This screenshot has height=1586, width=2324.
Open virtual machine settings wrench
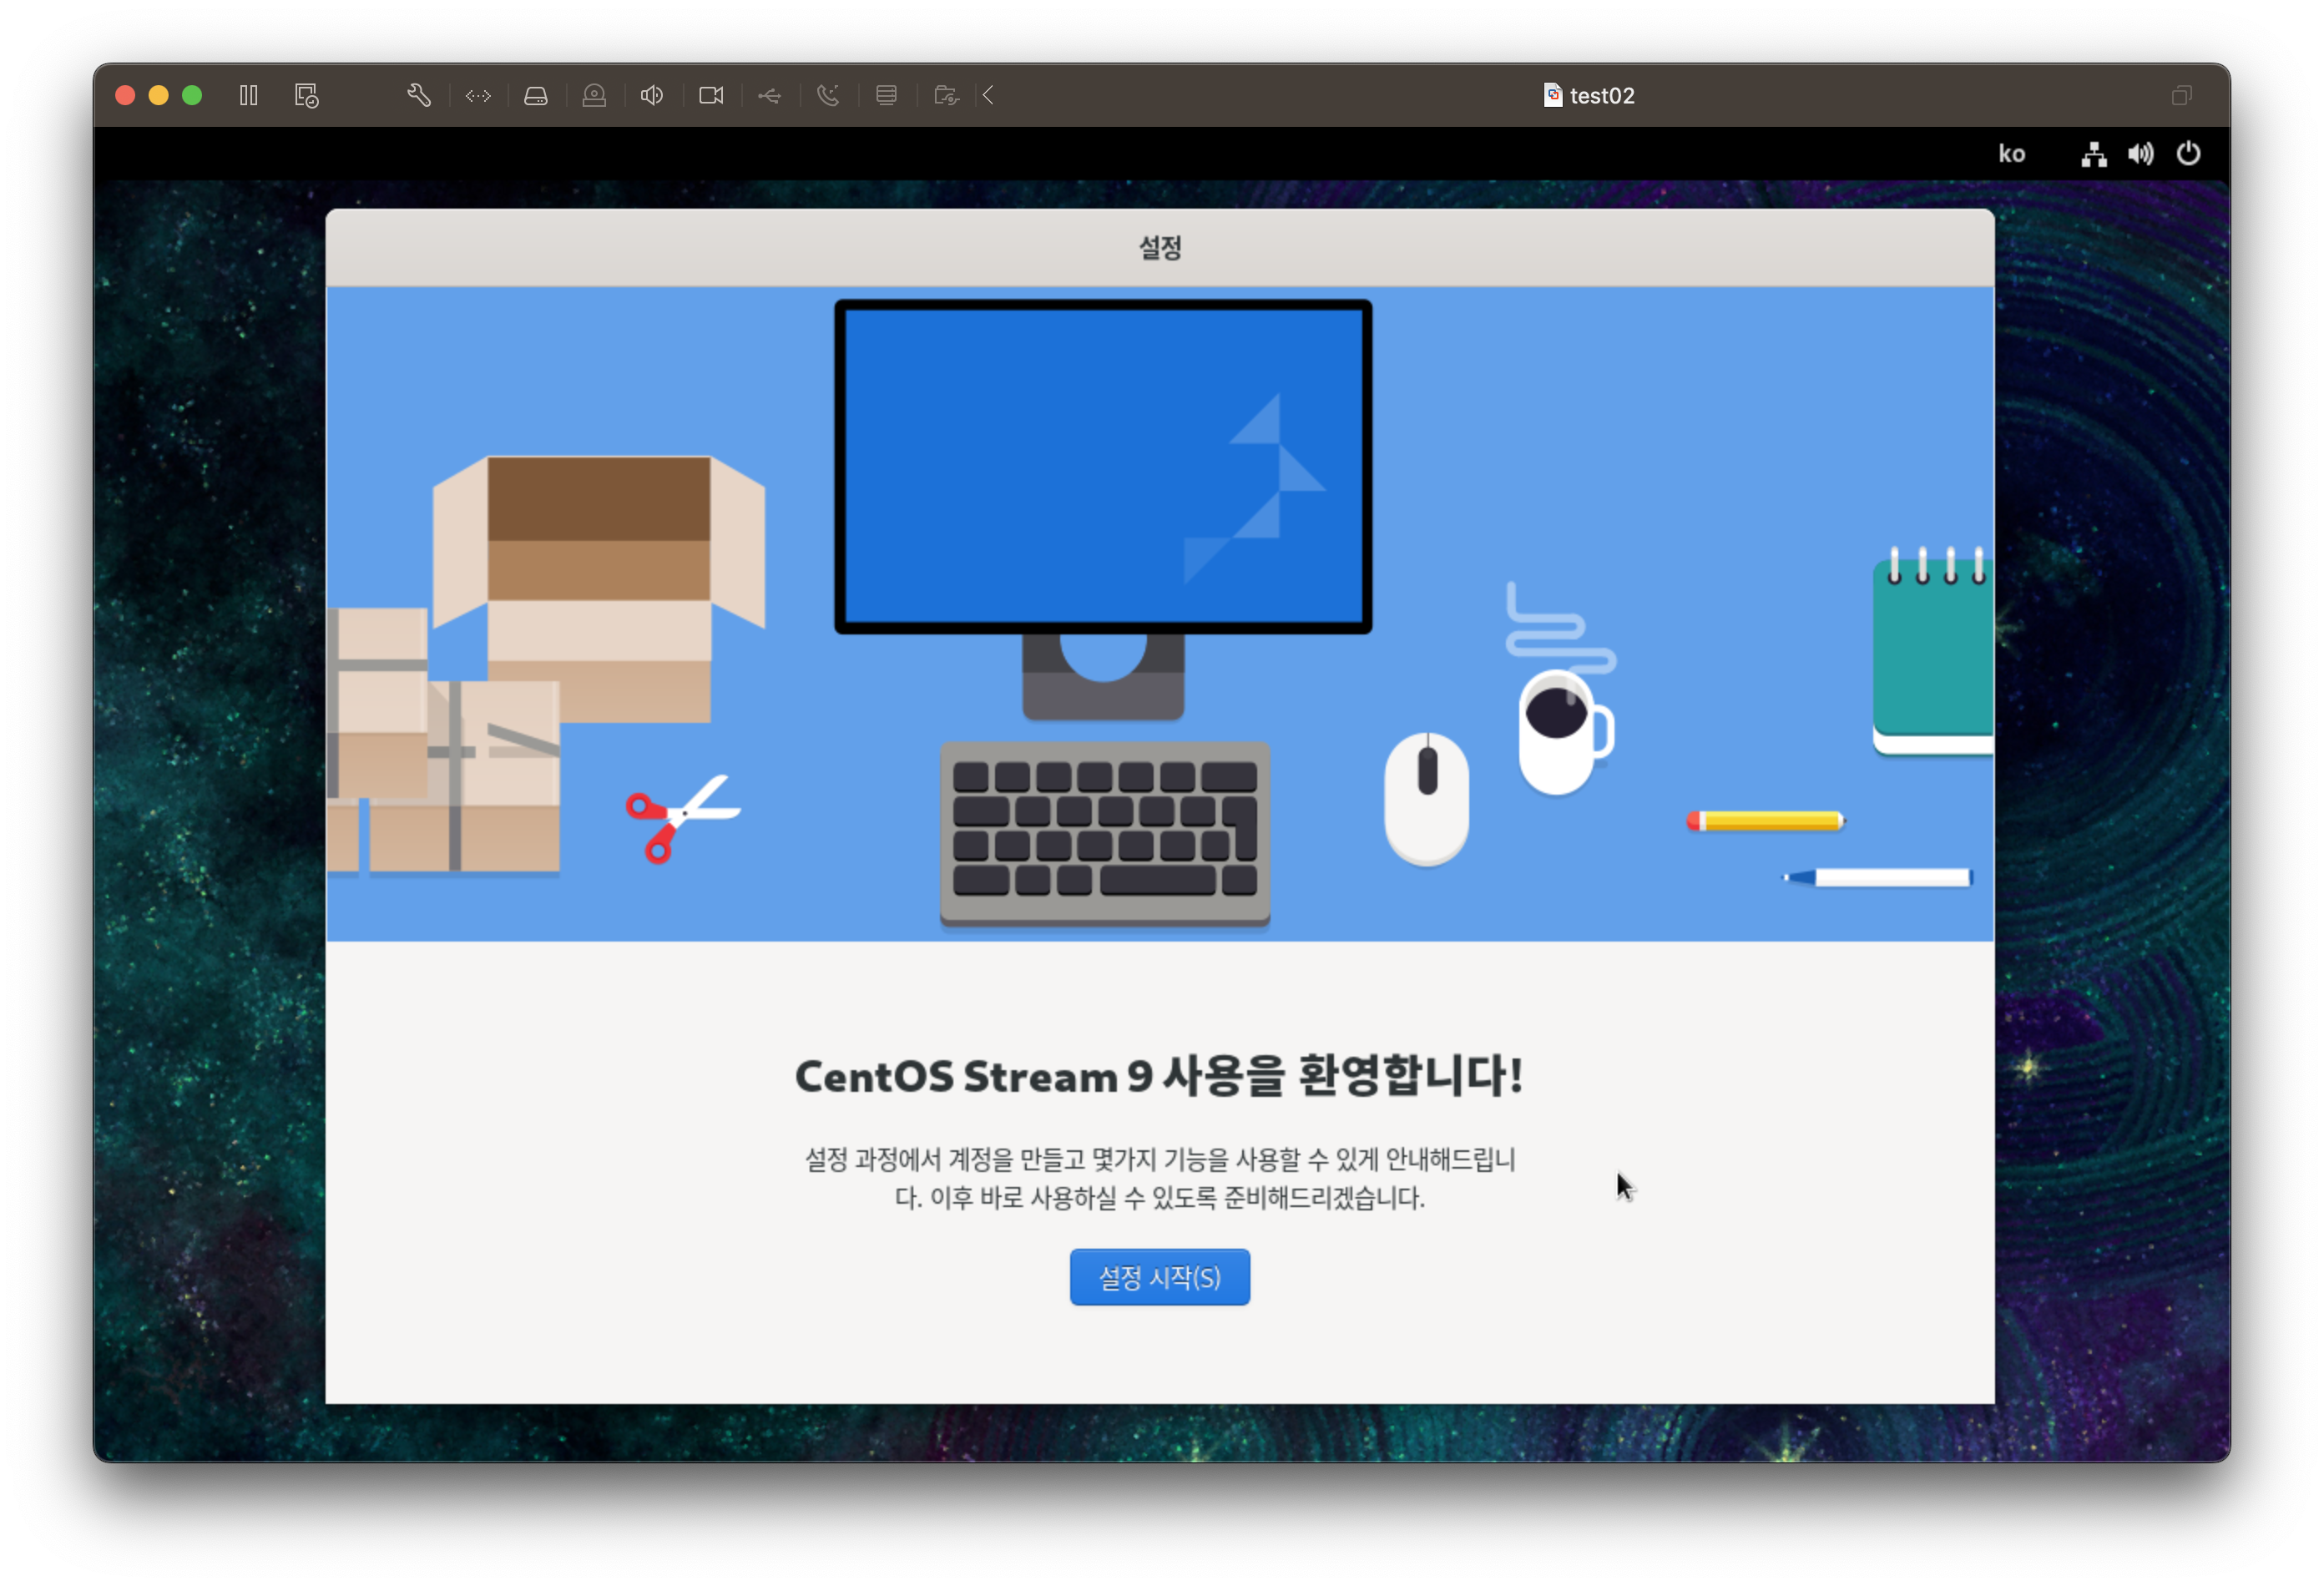point(419,95)
